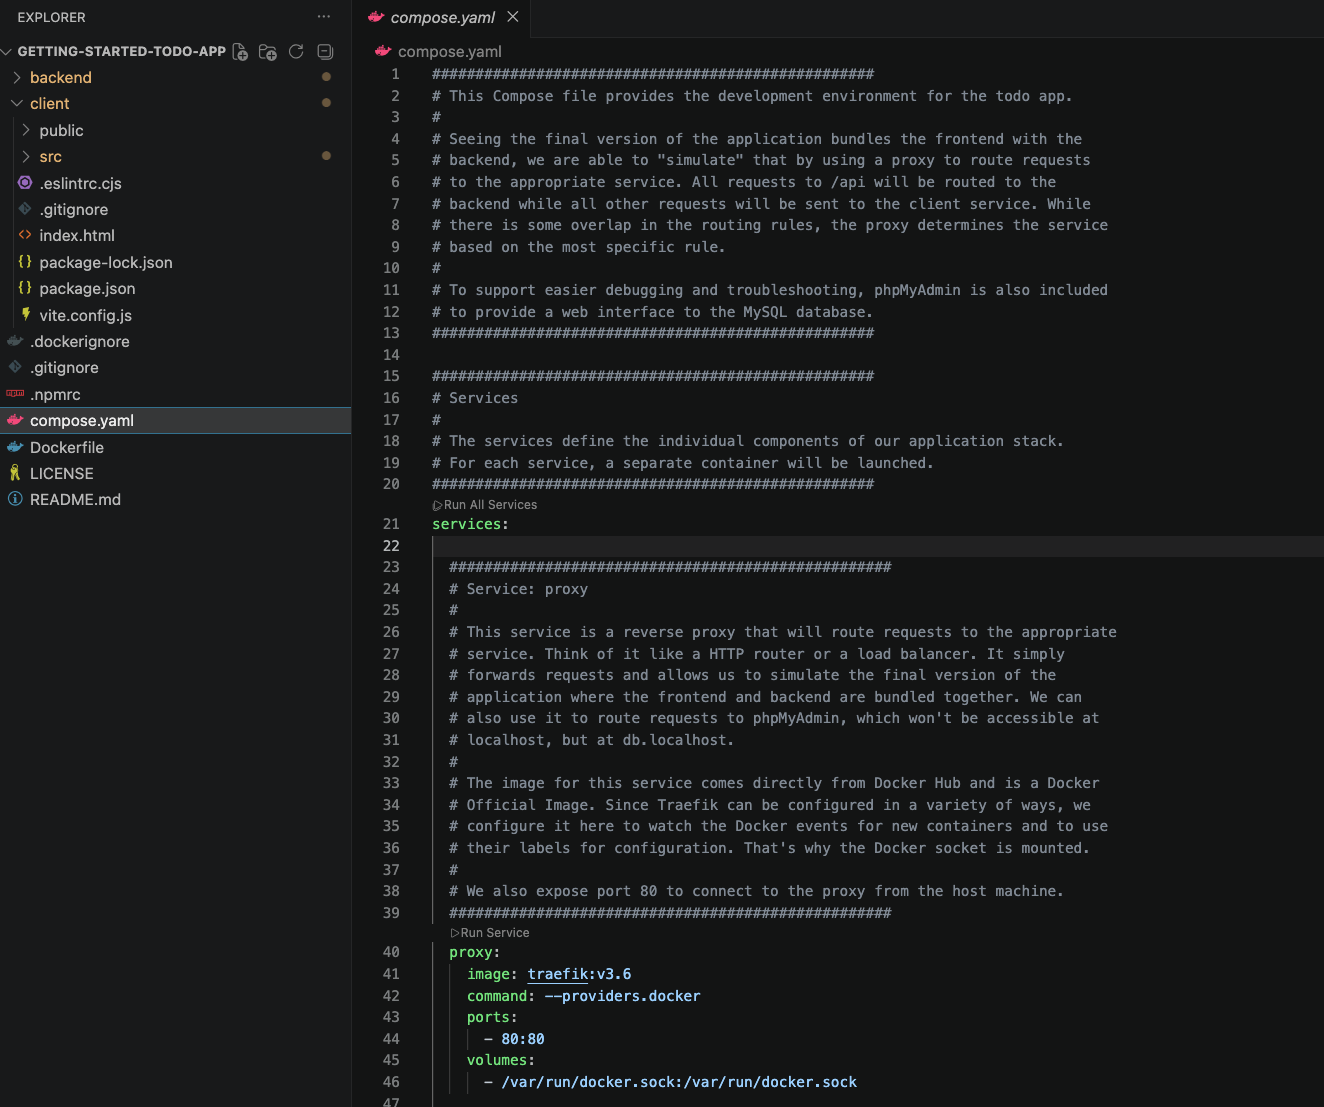Click the Docker icon beside .dockerignore
The width and height of the screenshot is (1324, 1107).
click(x=15, y=341)
